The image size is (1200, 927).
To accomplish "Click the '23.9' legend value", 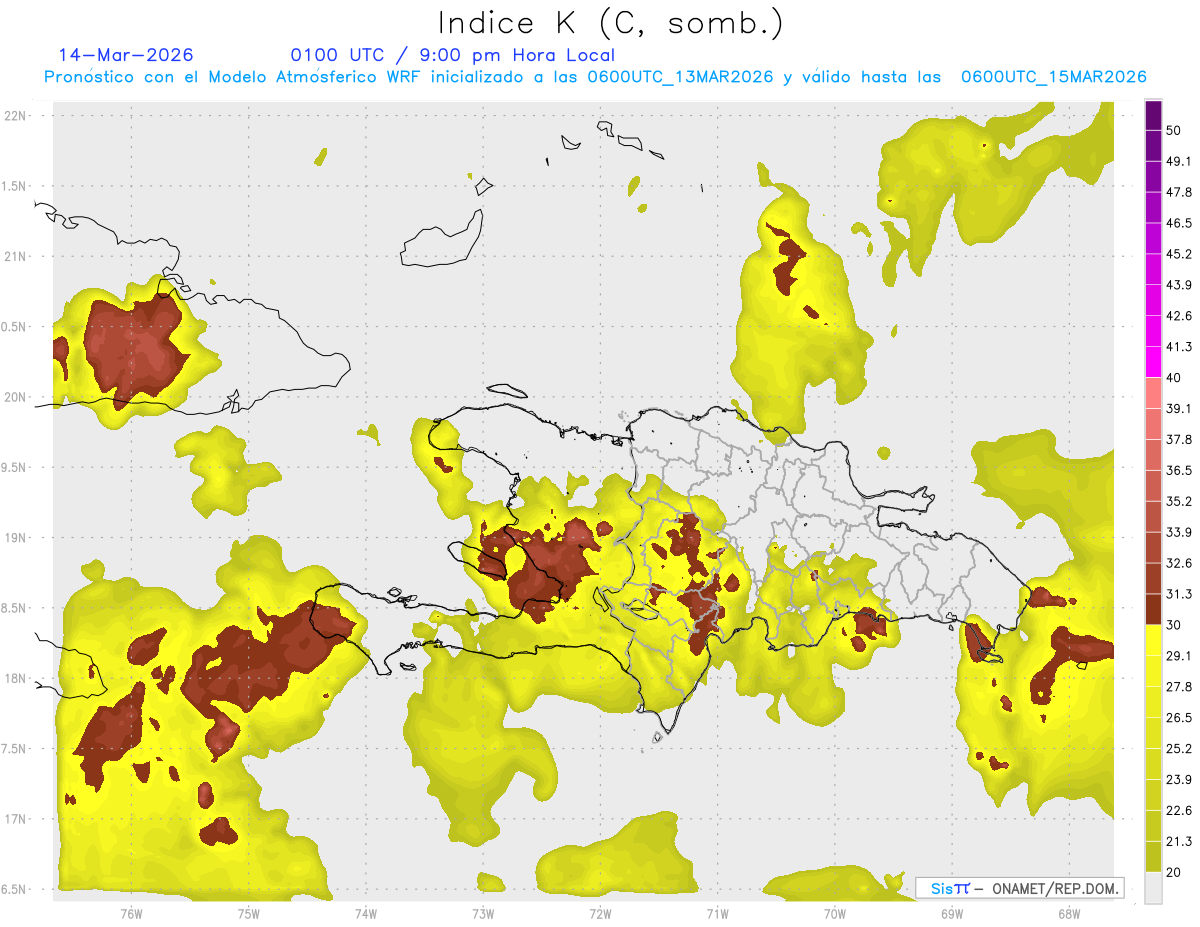I will point(1178,780).
